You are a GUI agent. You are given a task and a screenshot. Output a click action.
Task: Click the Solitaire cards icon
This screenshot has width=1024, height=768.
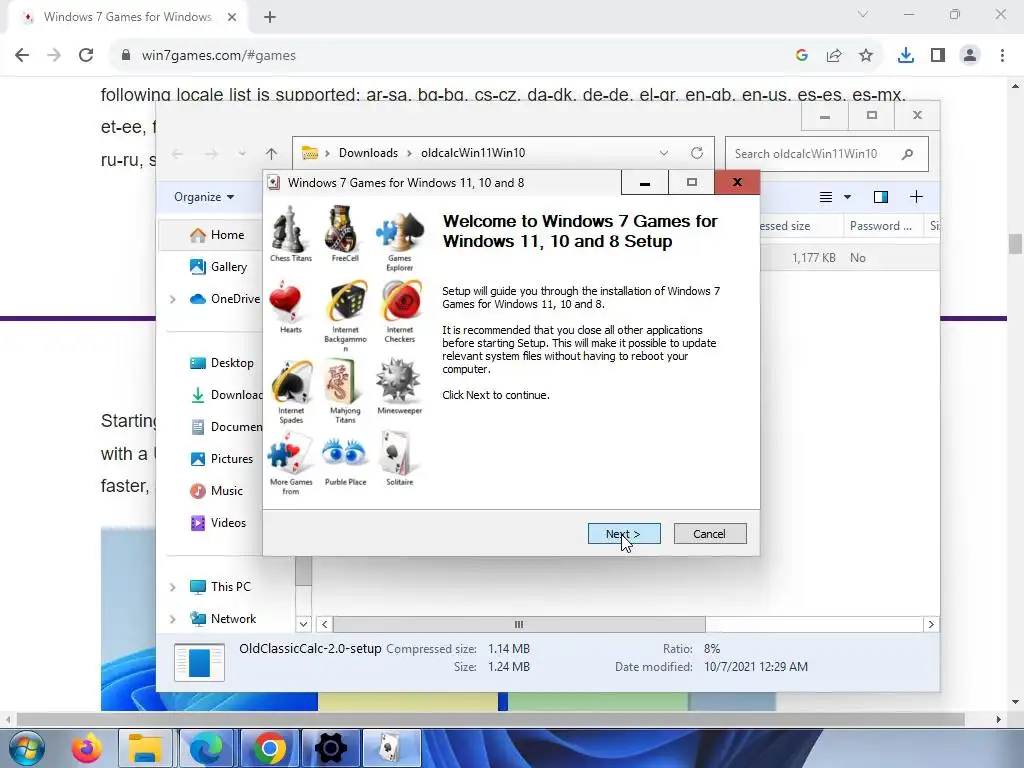pos(397,453)
